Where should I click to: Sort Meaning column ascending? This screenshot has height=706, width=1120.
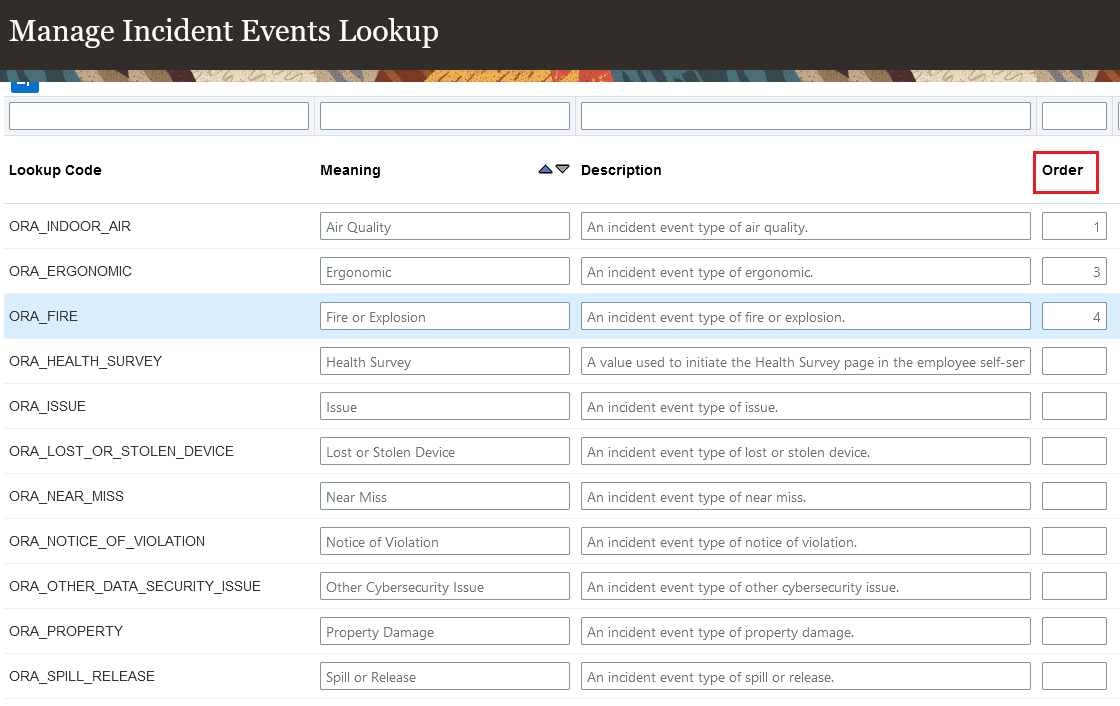coord(545,170)
